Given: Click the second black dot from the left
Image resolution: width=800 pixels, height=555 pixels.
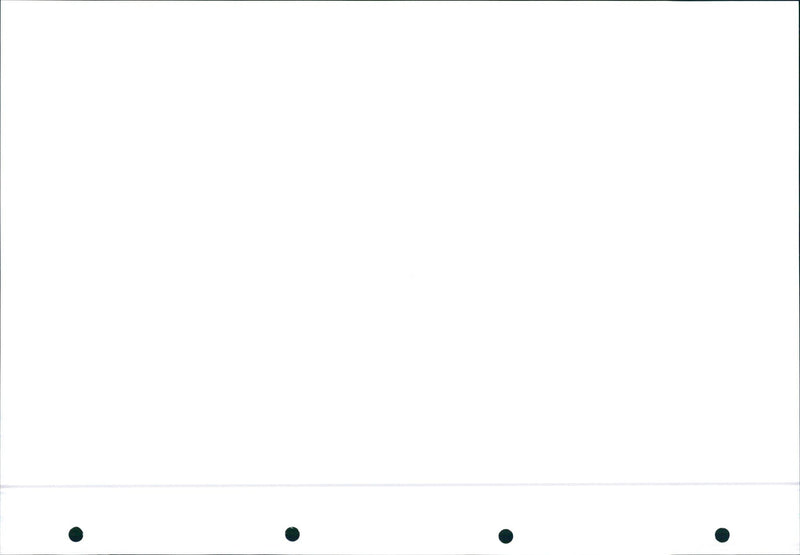Looking at the screenshot, I should tap(292, 534).
